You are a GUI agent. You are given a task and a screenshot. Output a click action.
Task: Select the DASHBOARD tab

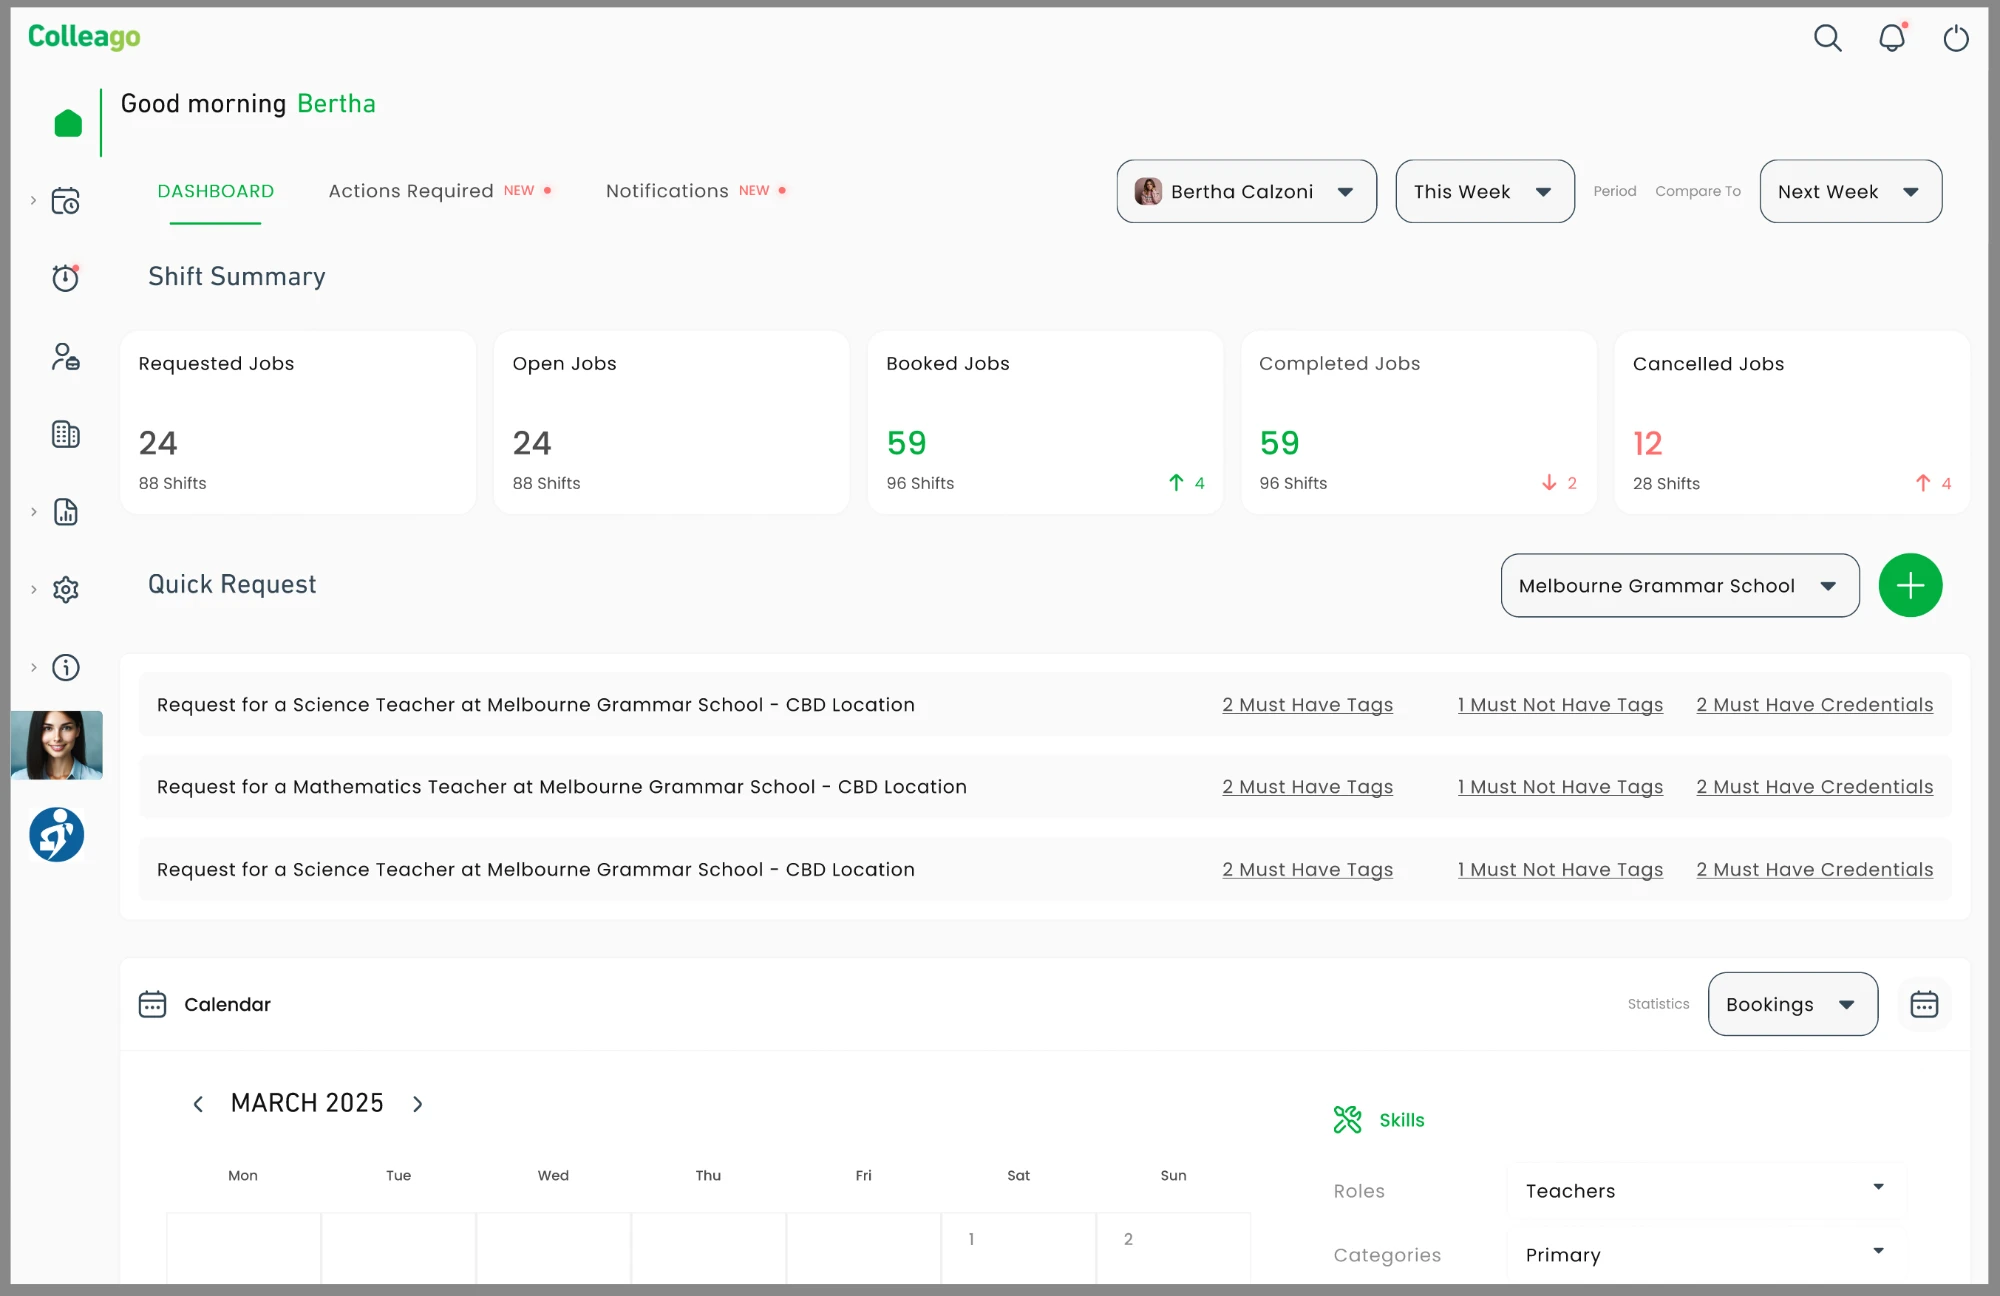216,191
